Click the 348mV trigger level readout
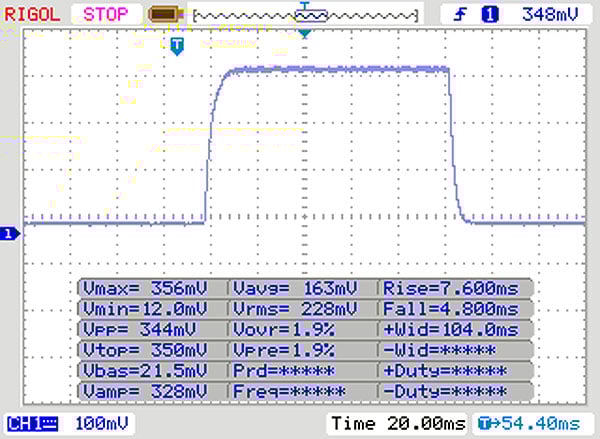 (550, 15)
